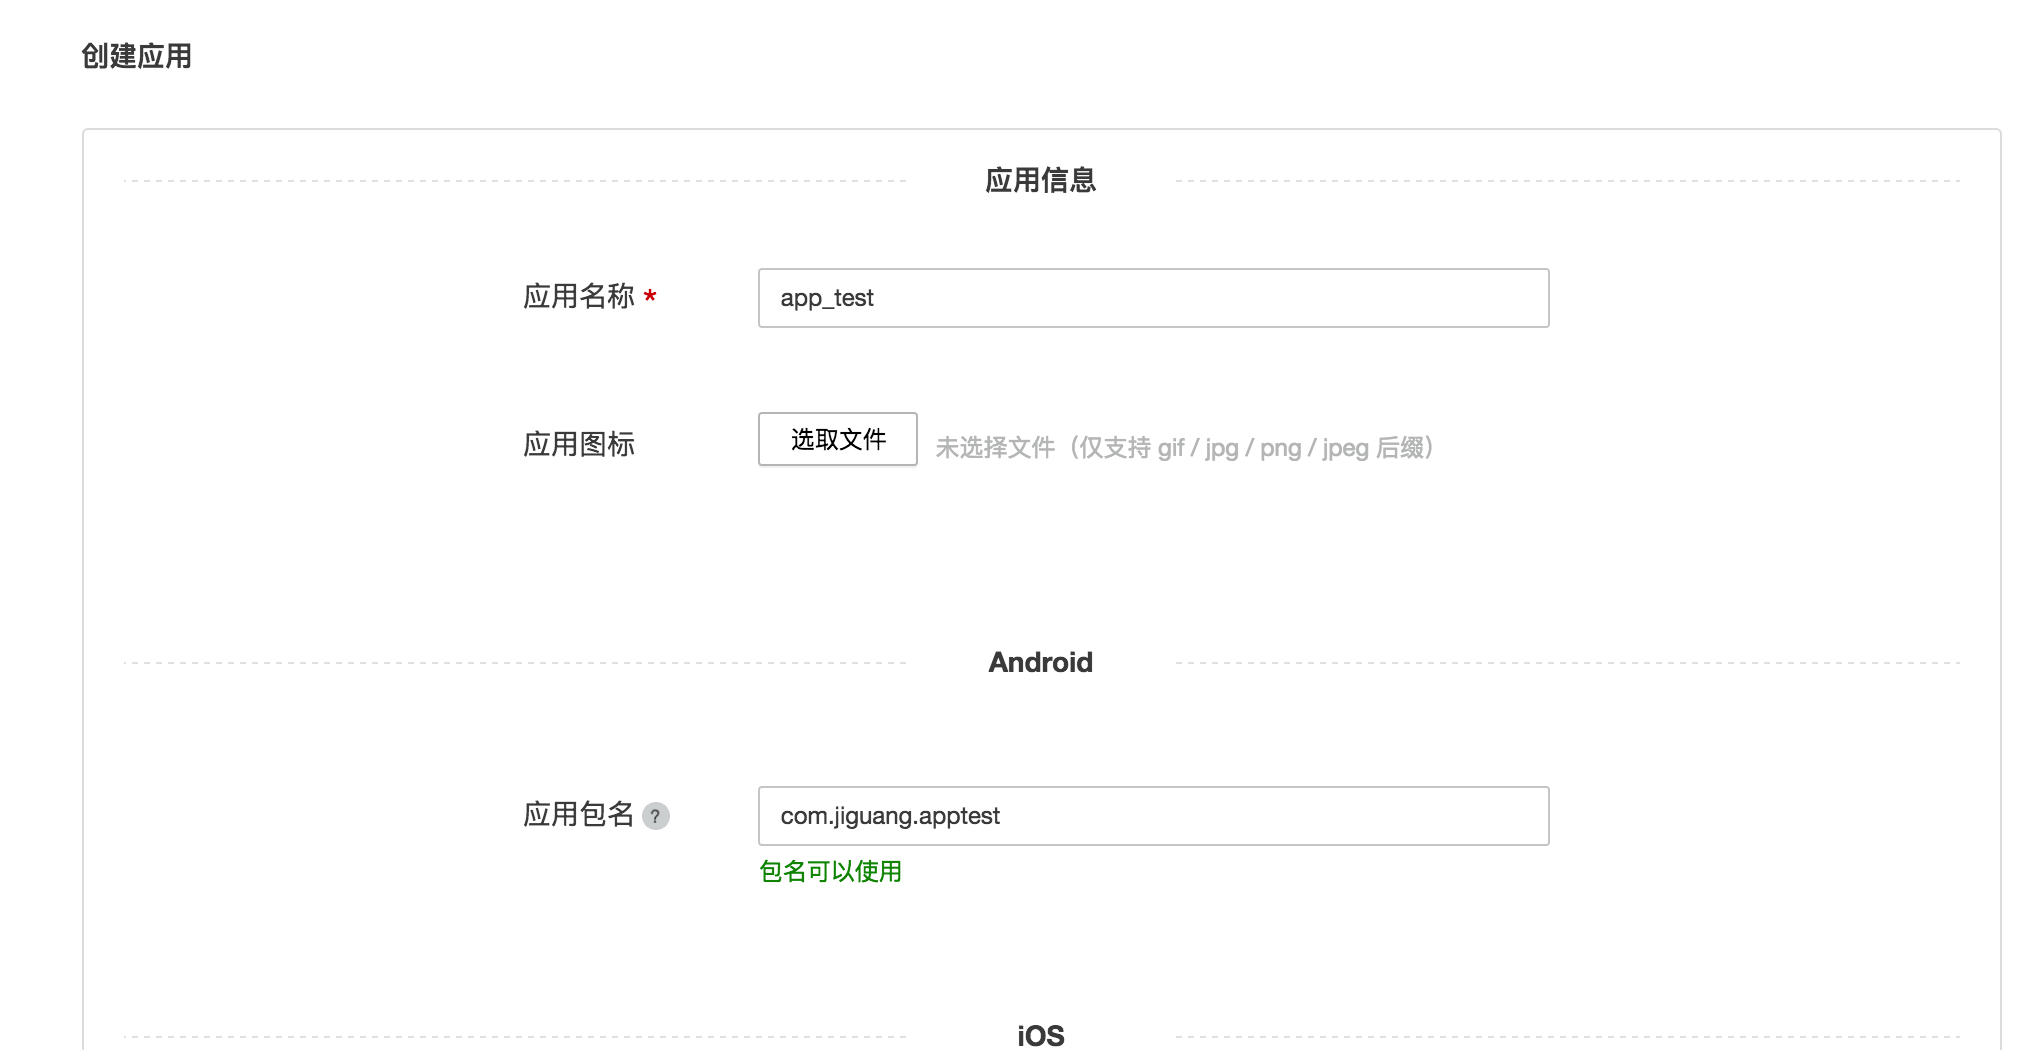Click the 创建应用 page title

pos(137,56)
